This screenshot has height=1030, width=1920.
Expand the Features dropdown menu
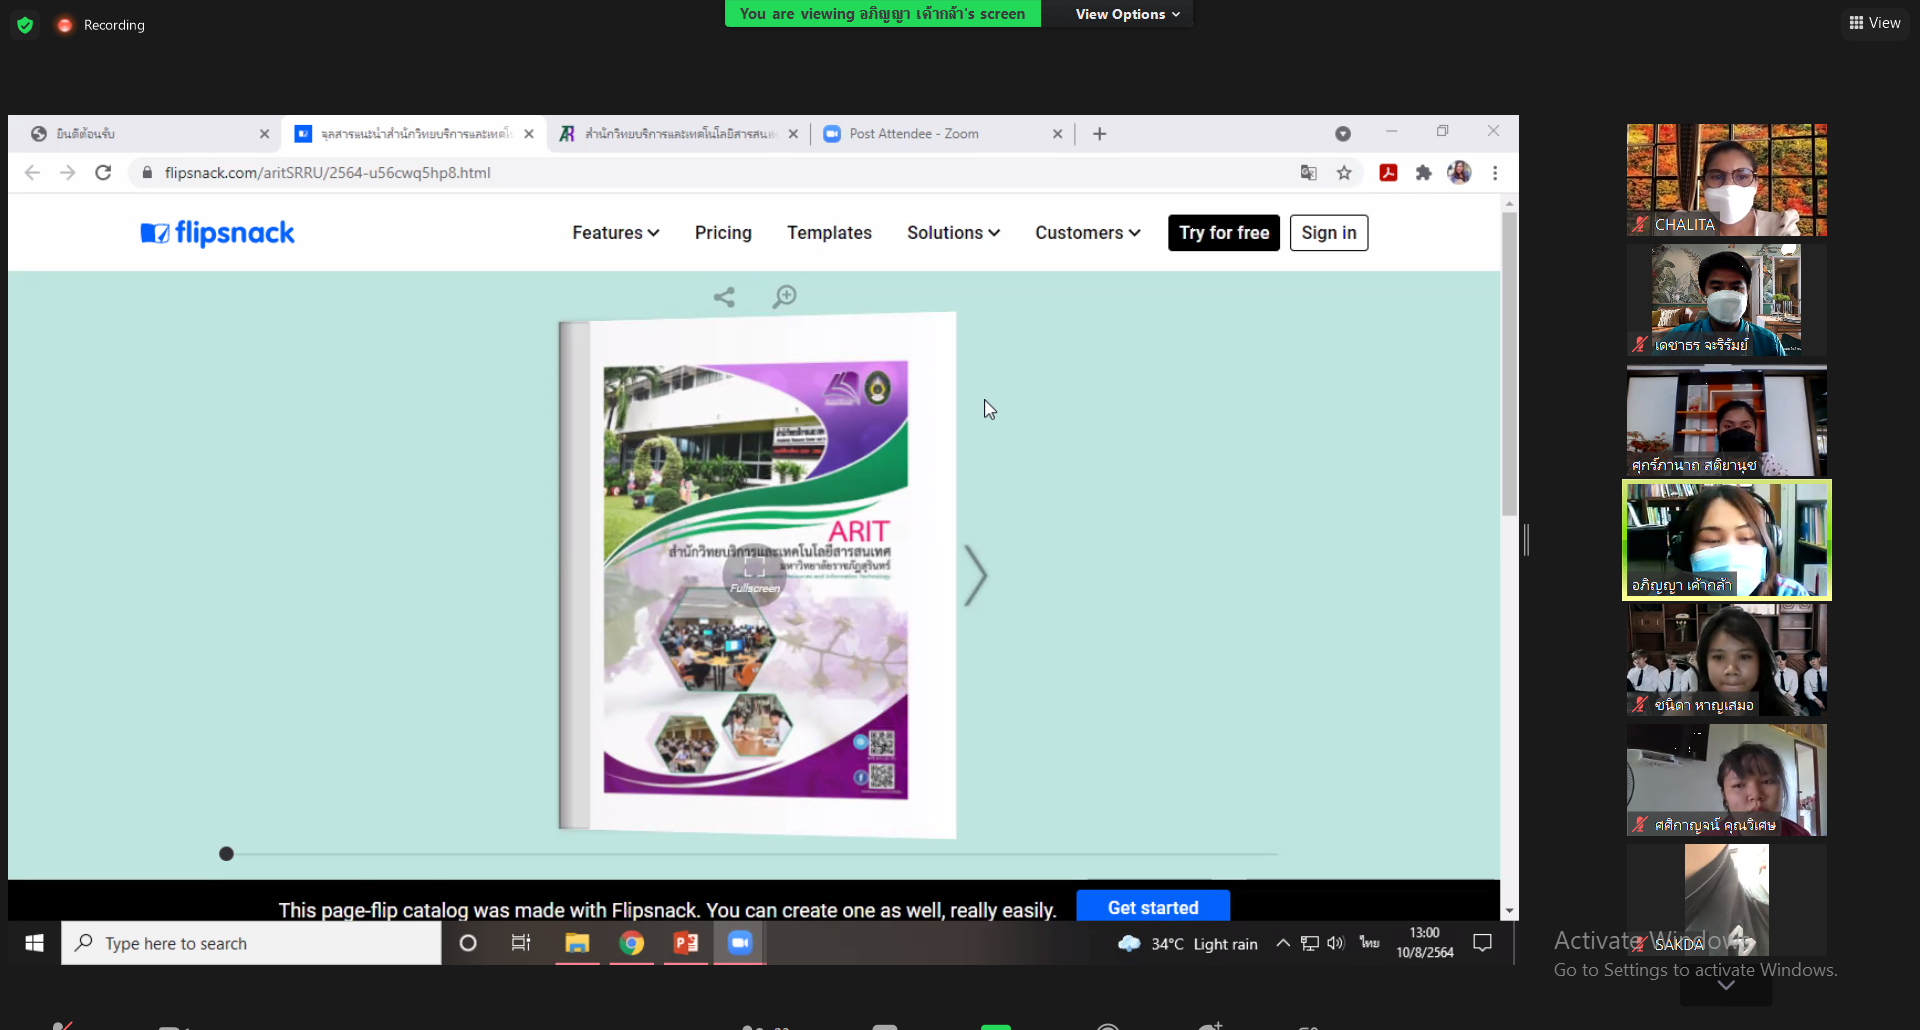[x=615, y=233]
